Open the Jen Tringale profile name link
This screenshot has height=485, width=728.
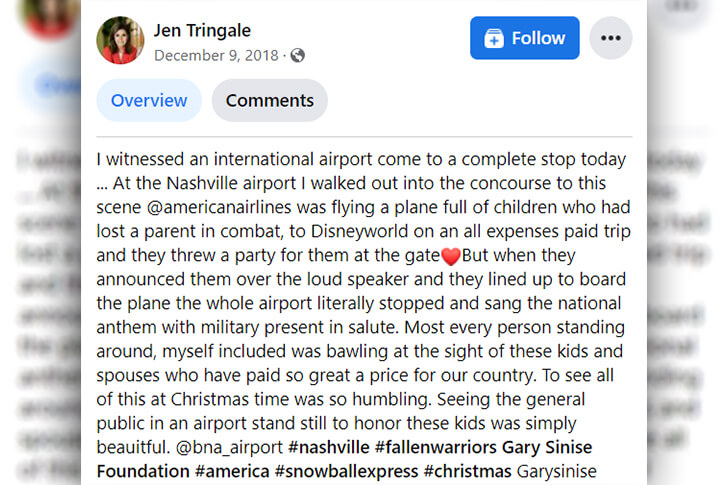point(202,31)
